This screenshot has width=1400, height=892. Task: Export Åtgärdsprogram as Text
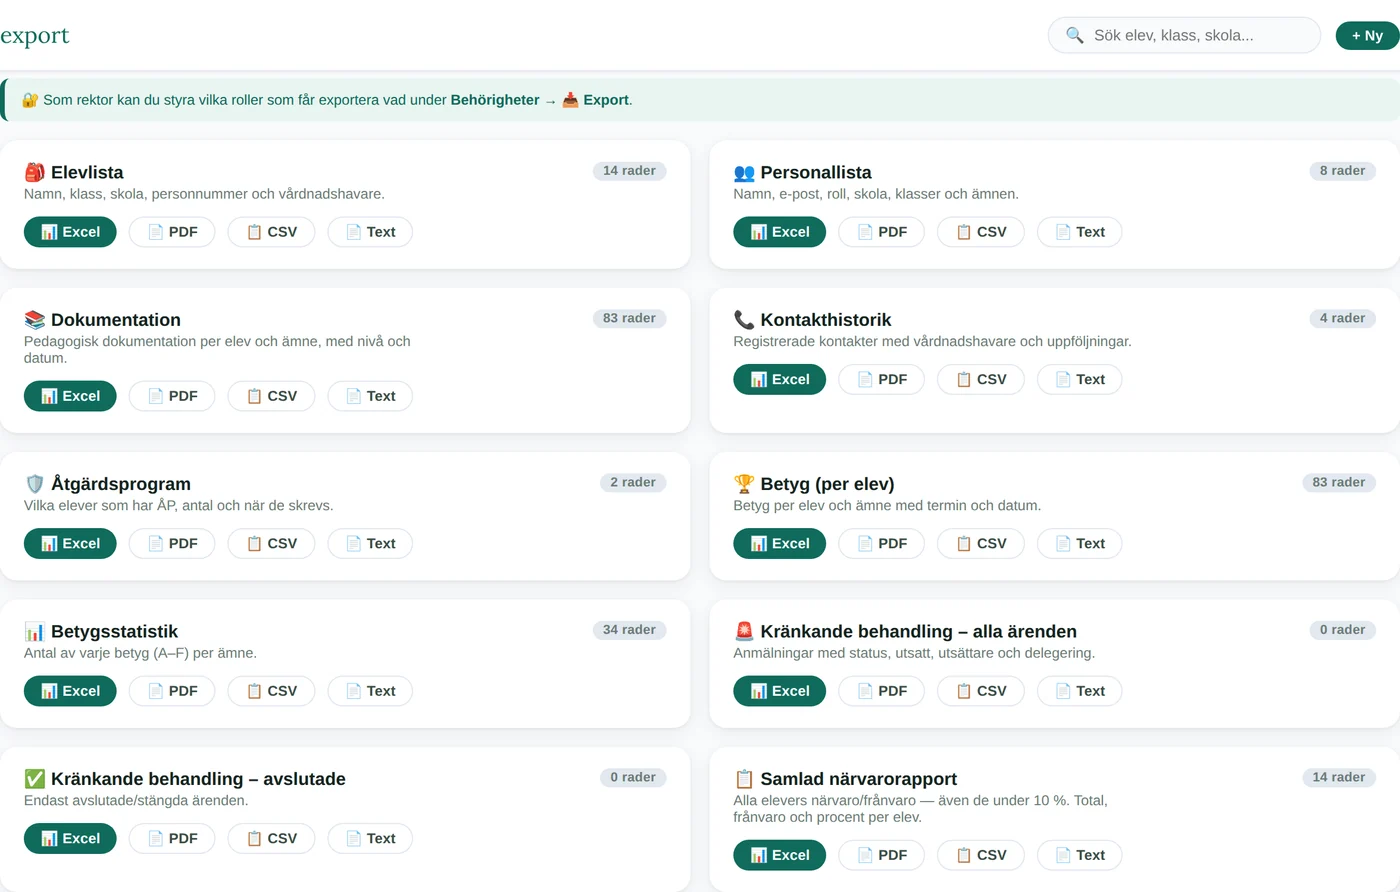(370, 544)
